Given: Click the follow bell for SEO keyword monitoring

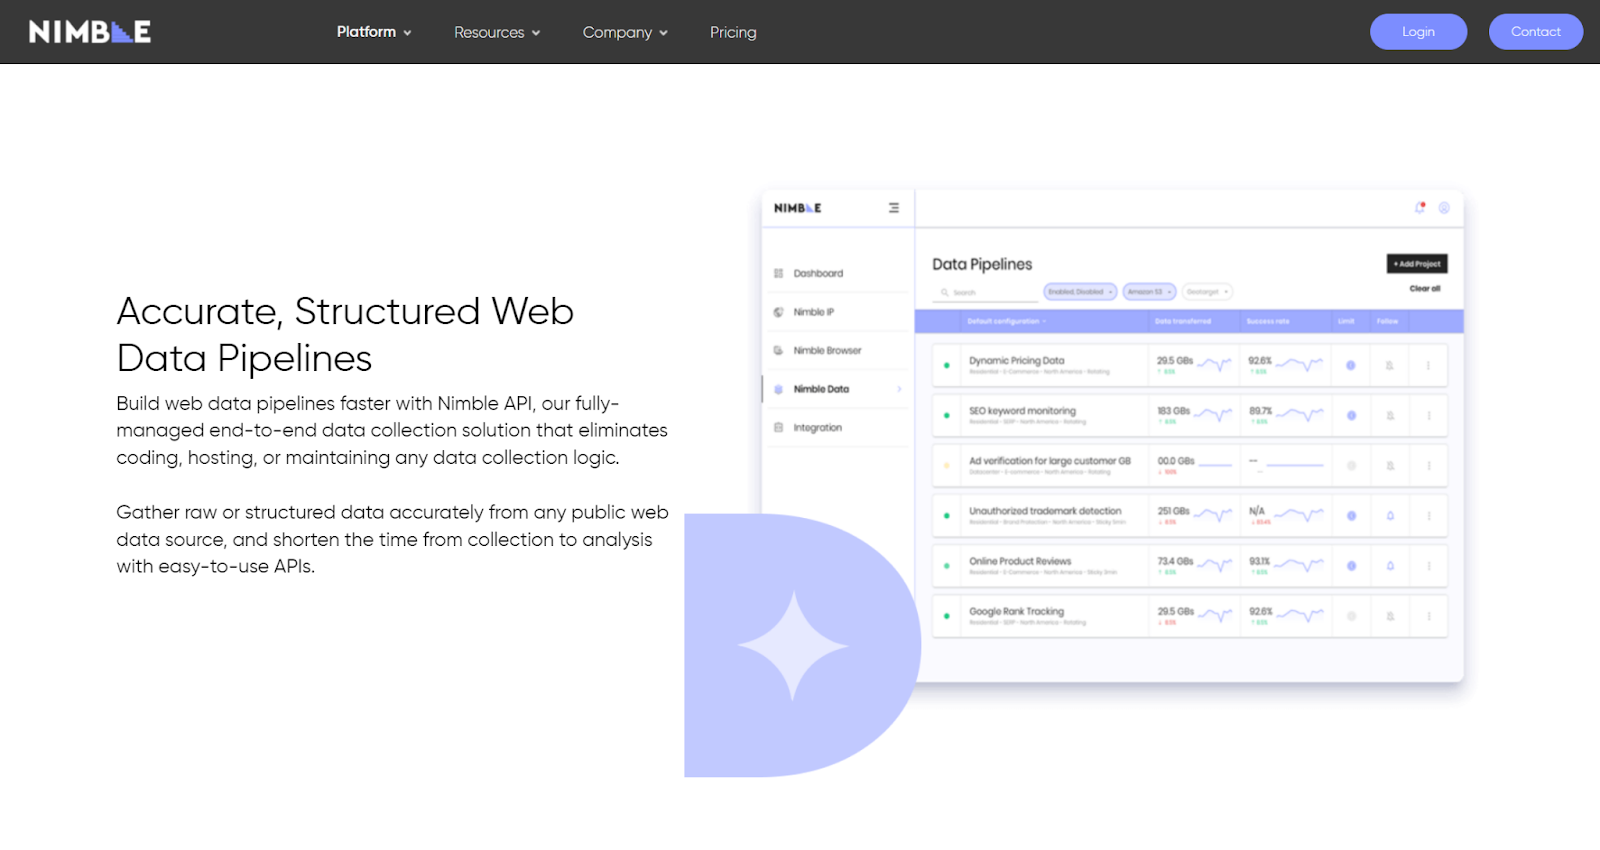Looking at the screenshot, I should (x=1390, y=415).
